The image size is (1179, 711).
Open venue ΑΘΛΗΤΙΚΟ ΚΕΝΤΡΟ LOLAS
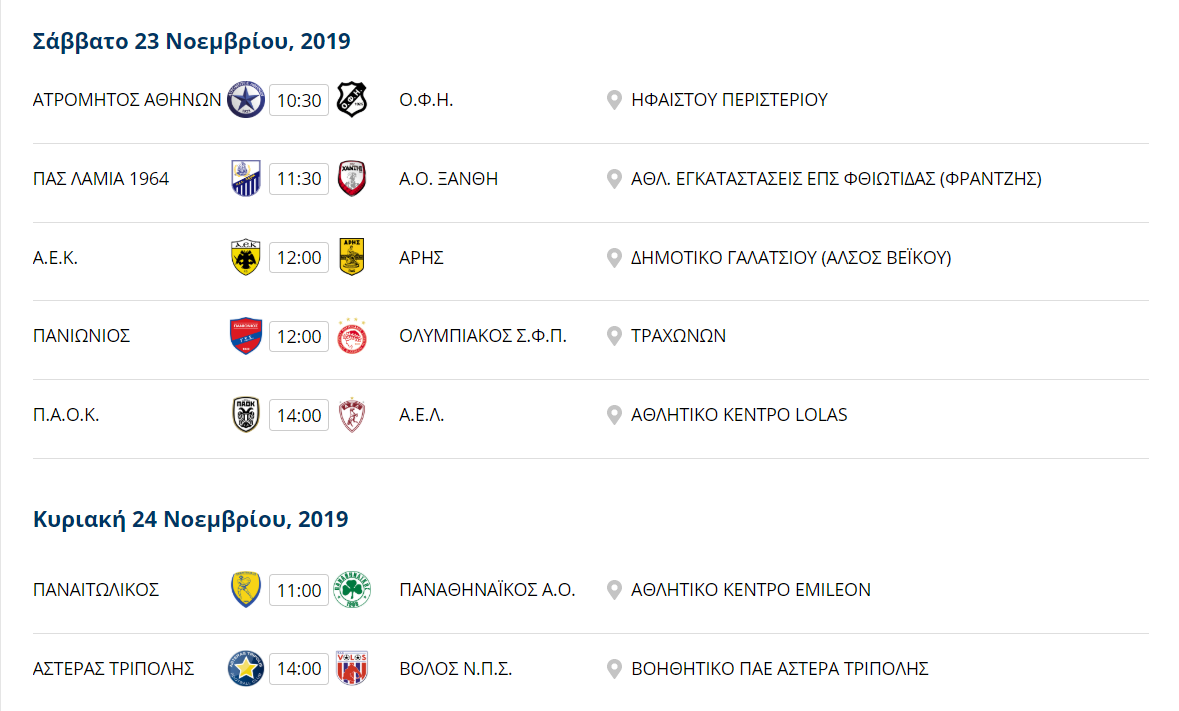point(738,415)
